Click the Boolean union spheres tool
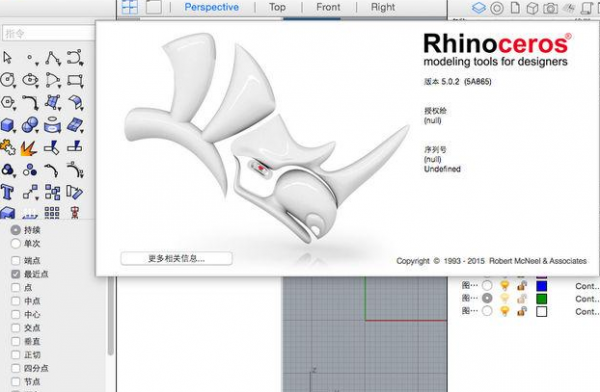The width and height of the screenshot is (600, 392). click(30, 125)
